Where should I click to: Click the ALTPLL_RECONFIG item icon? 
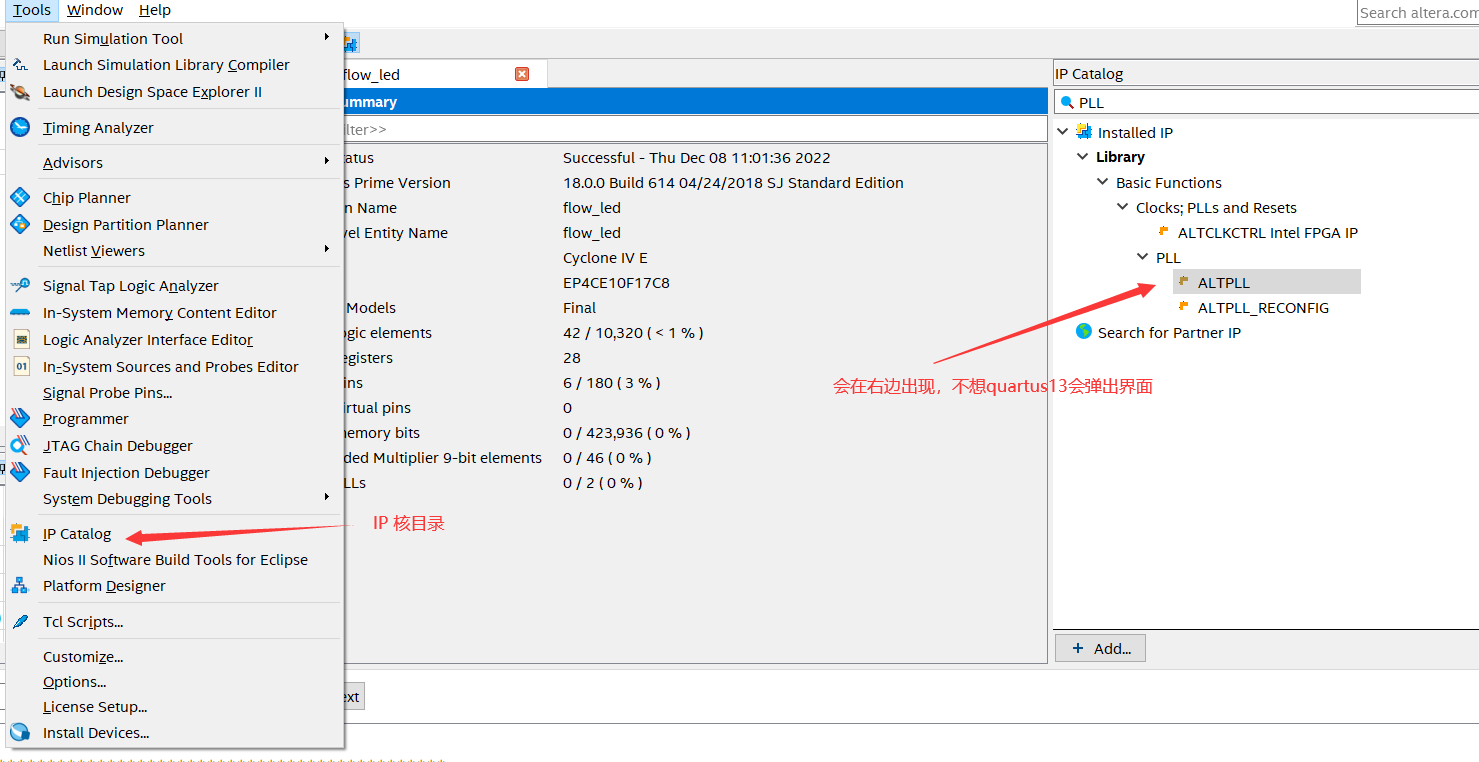pos(1184,306)
